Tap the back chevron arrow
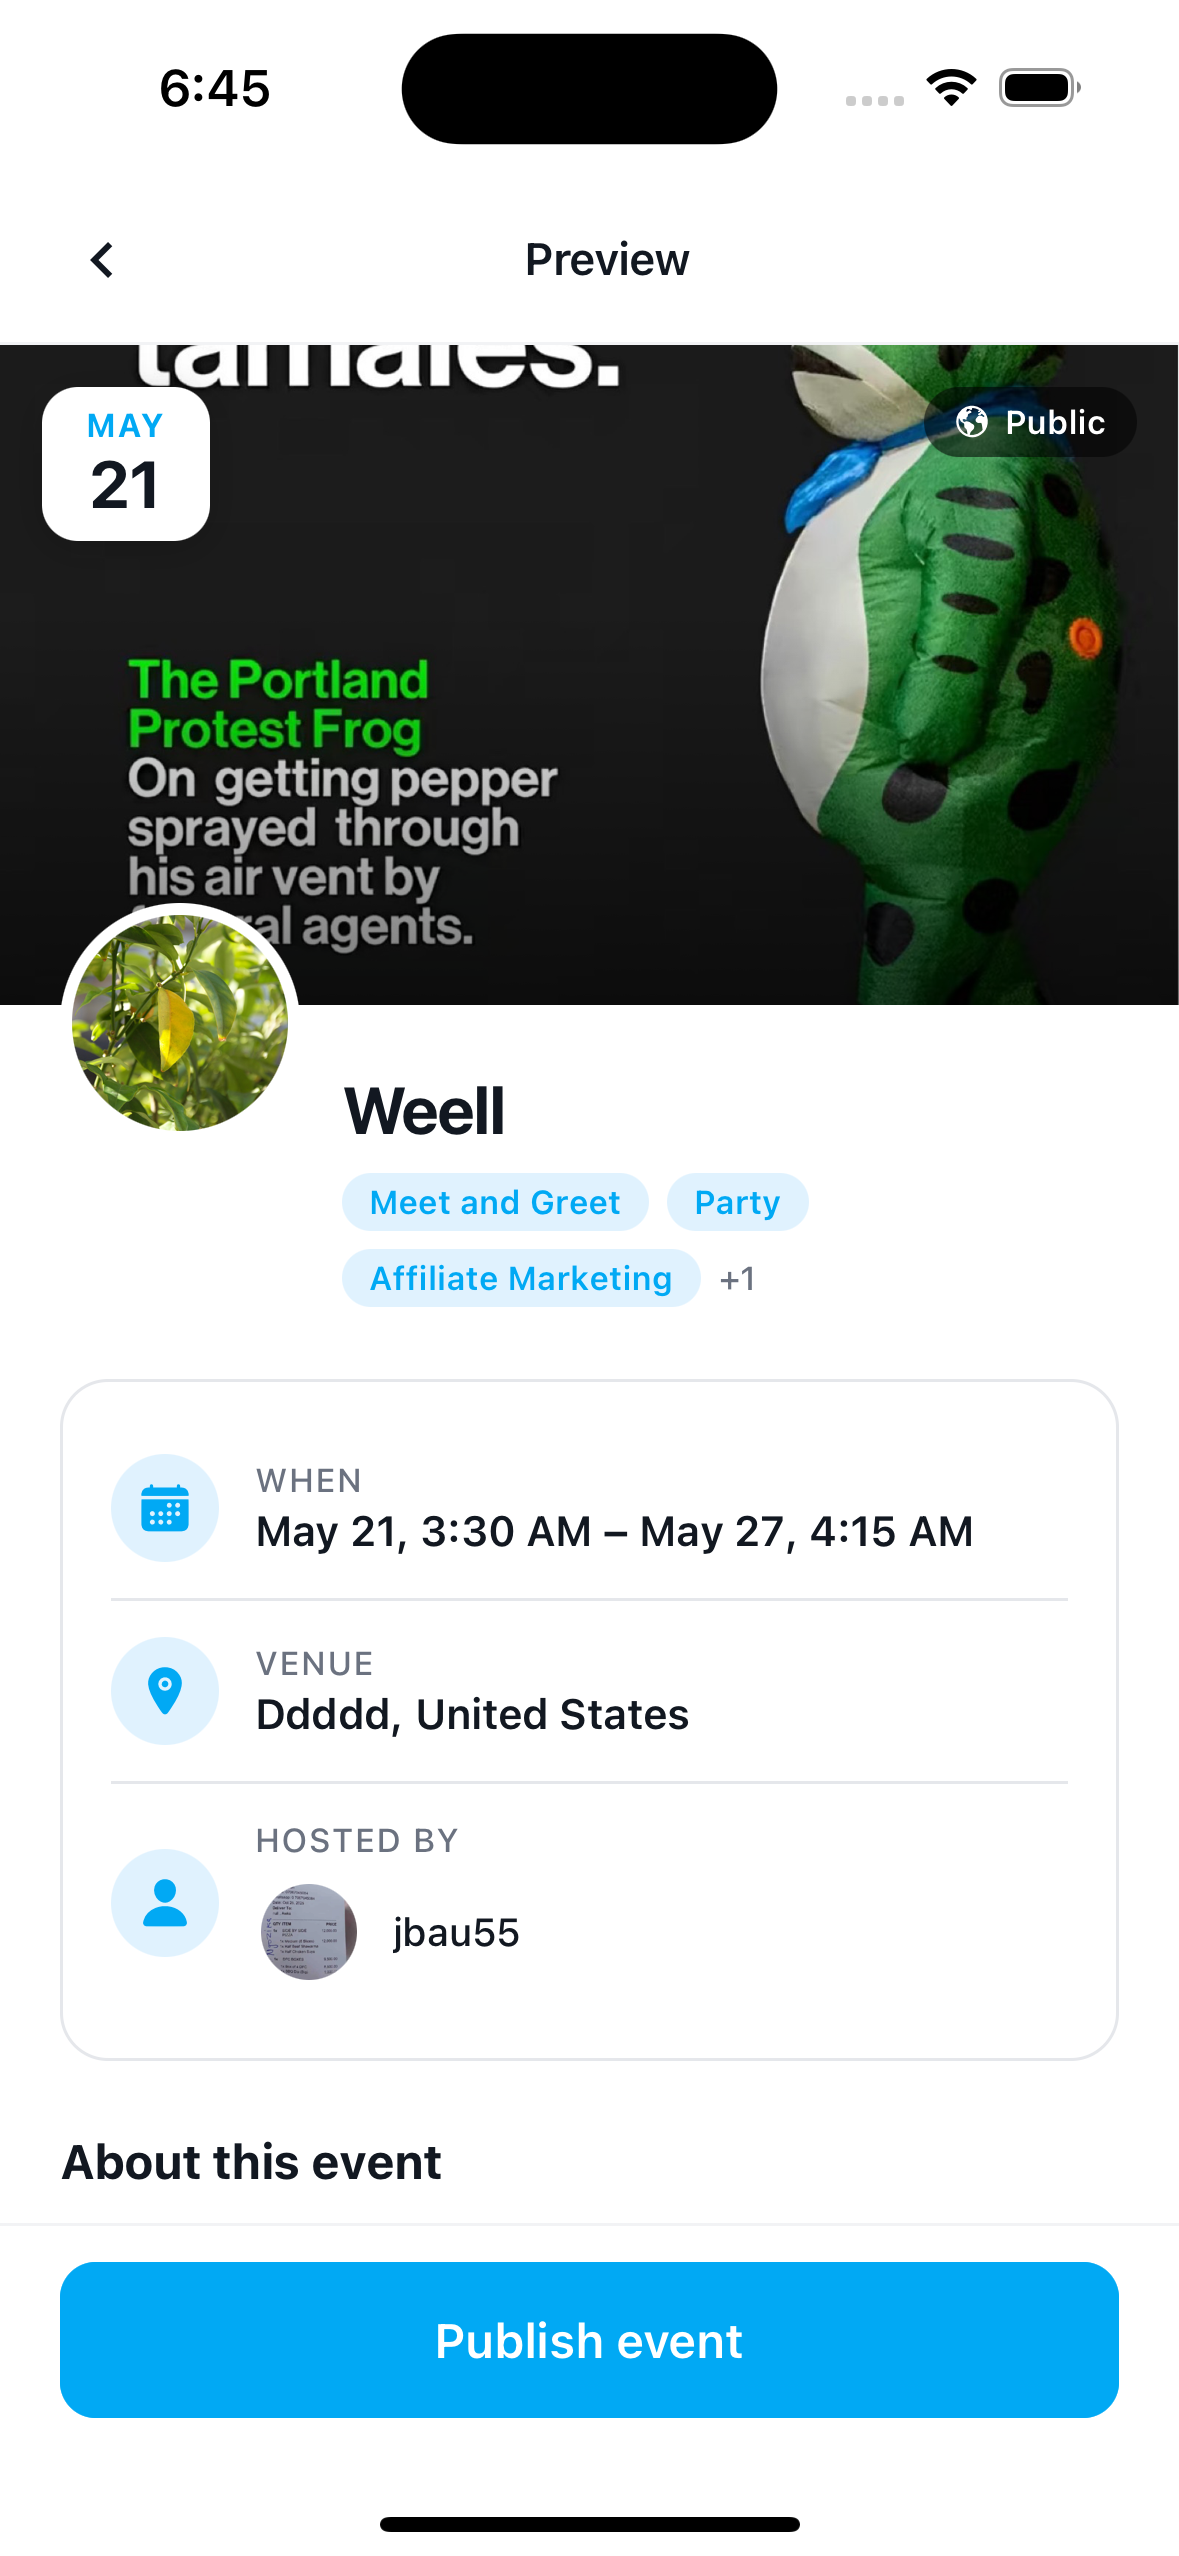 coord(102,260)
